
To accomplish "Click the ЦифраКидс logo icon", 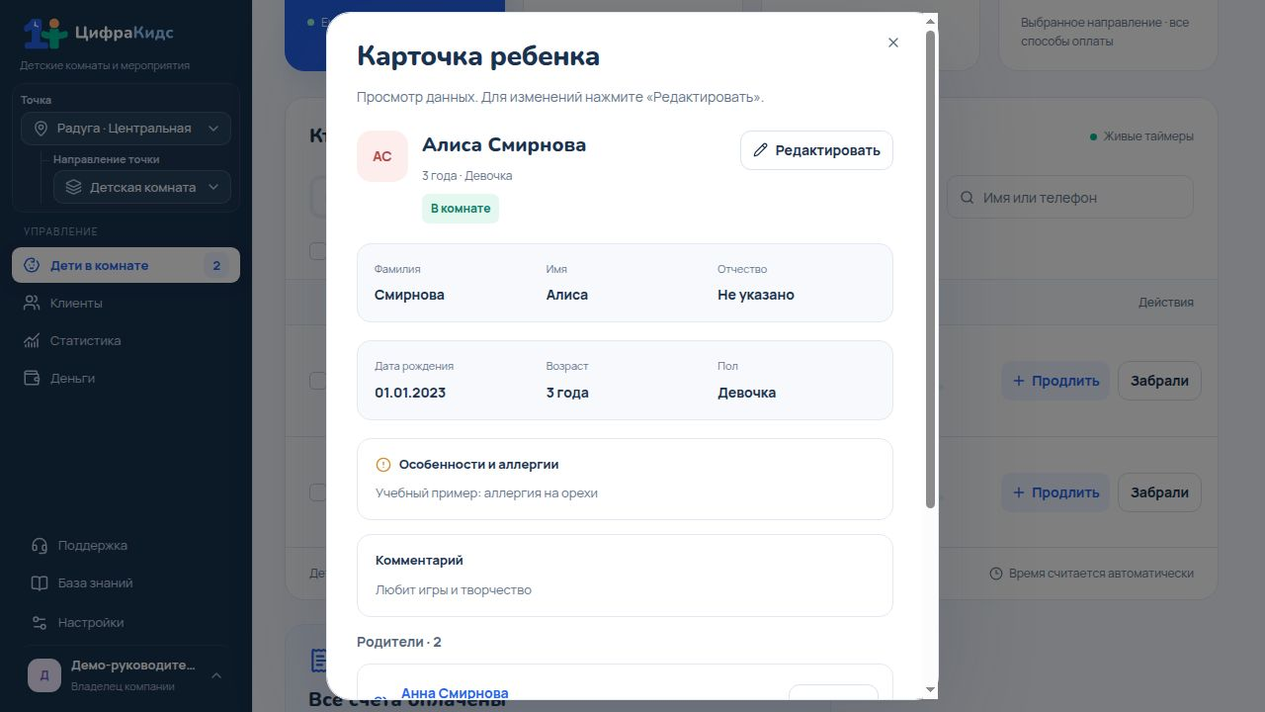I will (x=46, y=33).
